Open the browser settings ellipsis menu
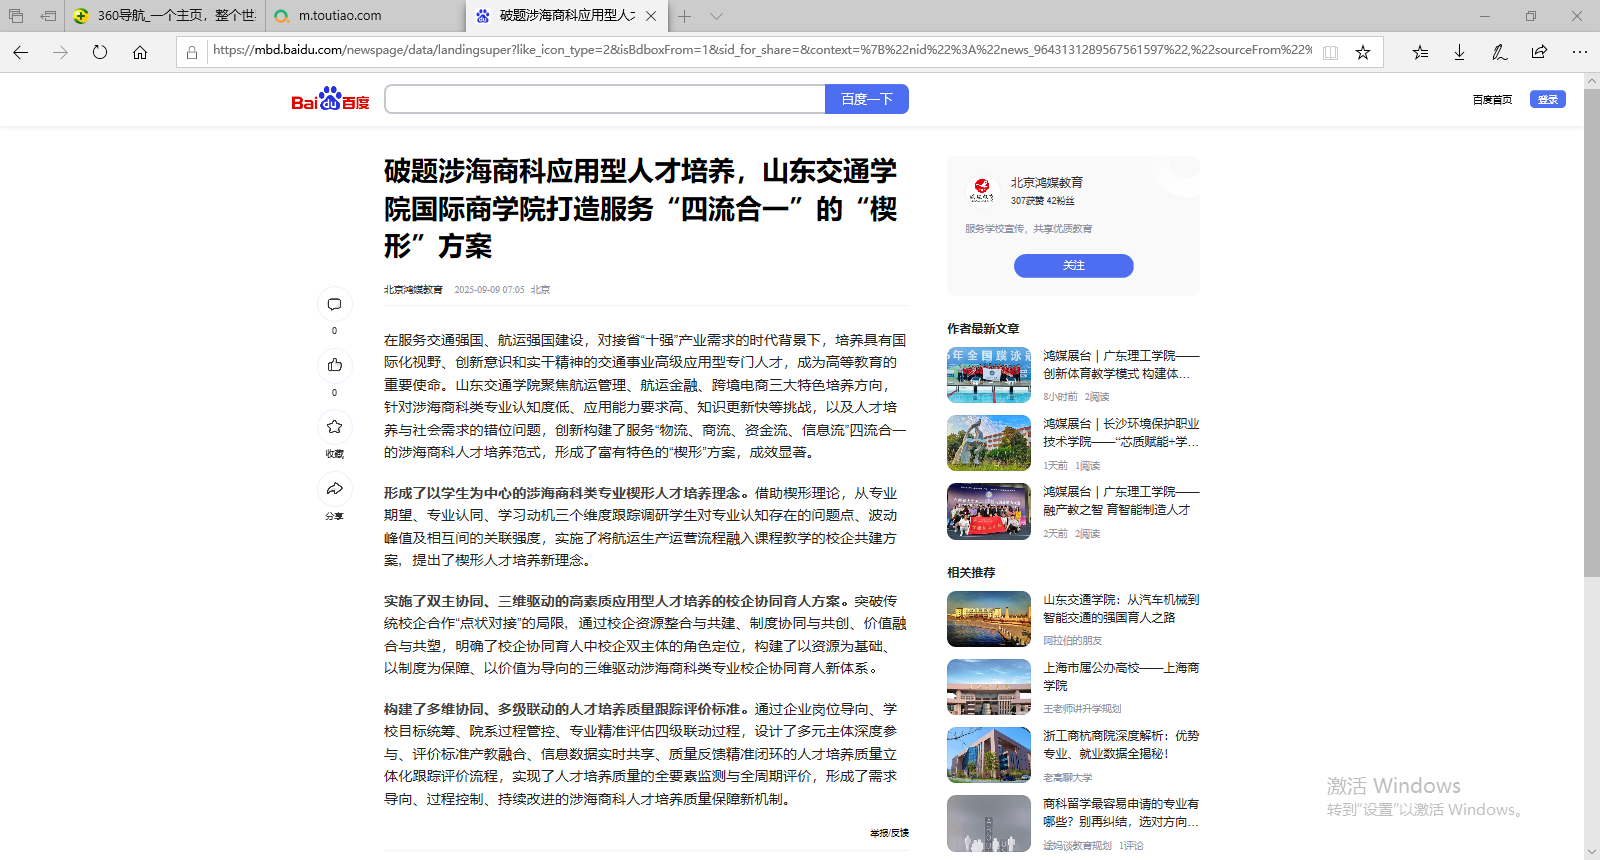Screen dimensions: 1600x860 1579,52
